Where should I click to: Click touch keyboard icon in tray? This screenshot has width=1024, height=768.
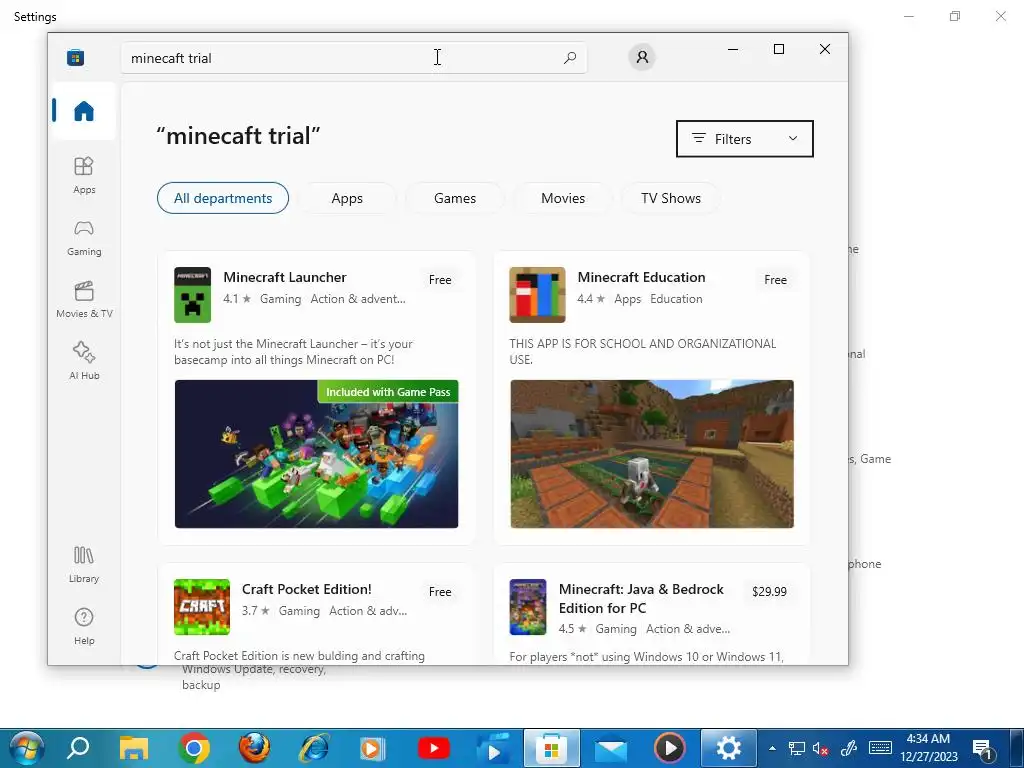(x=880, y=748)
